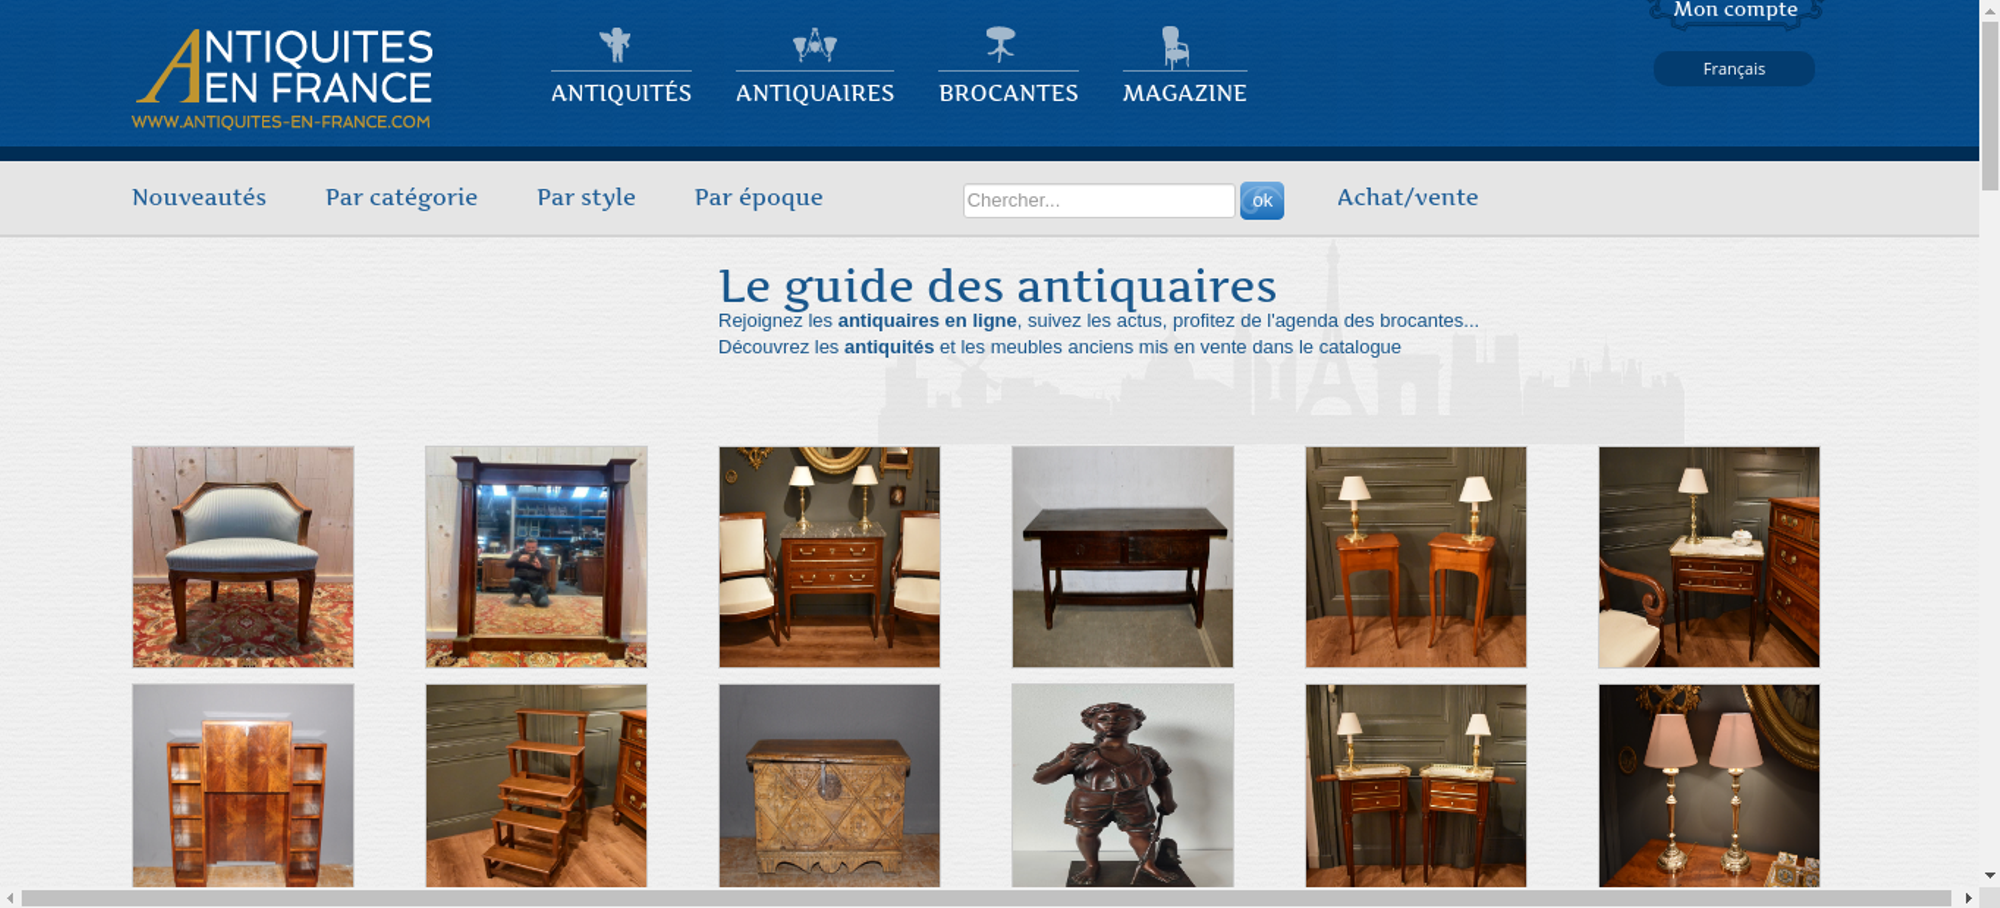2000x908 pixels.
Task: Click the table icon above Brocantes
Action: tap(1000, 44)
